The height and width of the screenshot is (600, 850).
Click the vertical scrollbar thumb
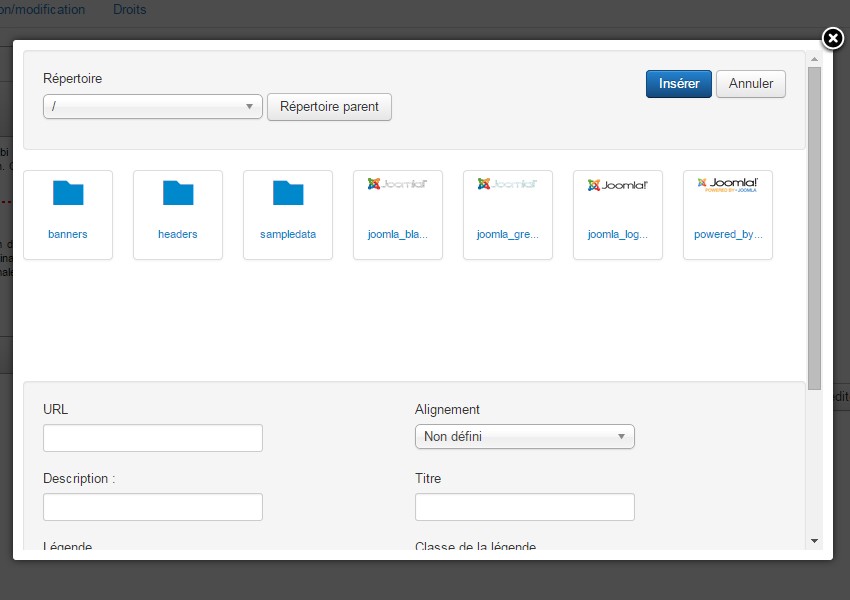coord(814,228)
